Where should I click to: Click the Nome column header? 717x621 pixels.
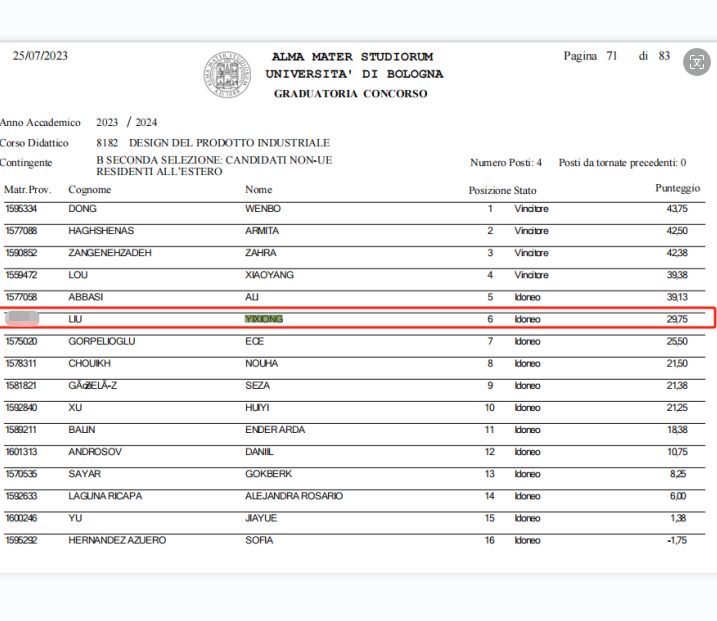[258, 190]
